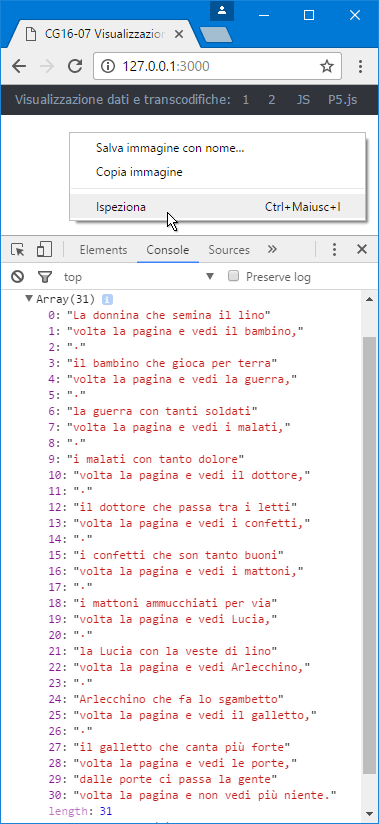Select "volta la pagina e vedi i mattoni,"
The image size is (379, 824).
[189, 570]
